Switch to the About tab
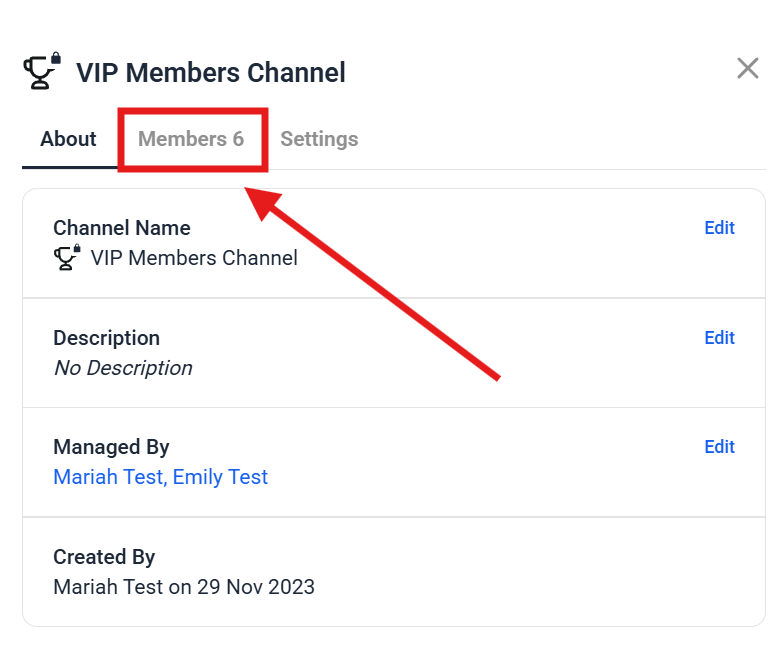The image size is (784, 655). [x=68, y=139]
